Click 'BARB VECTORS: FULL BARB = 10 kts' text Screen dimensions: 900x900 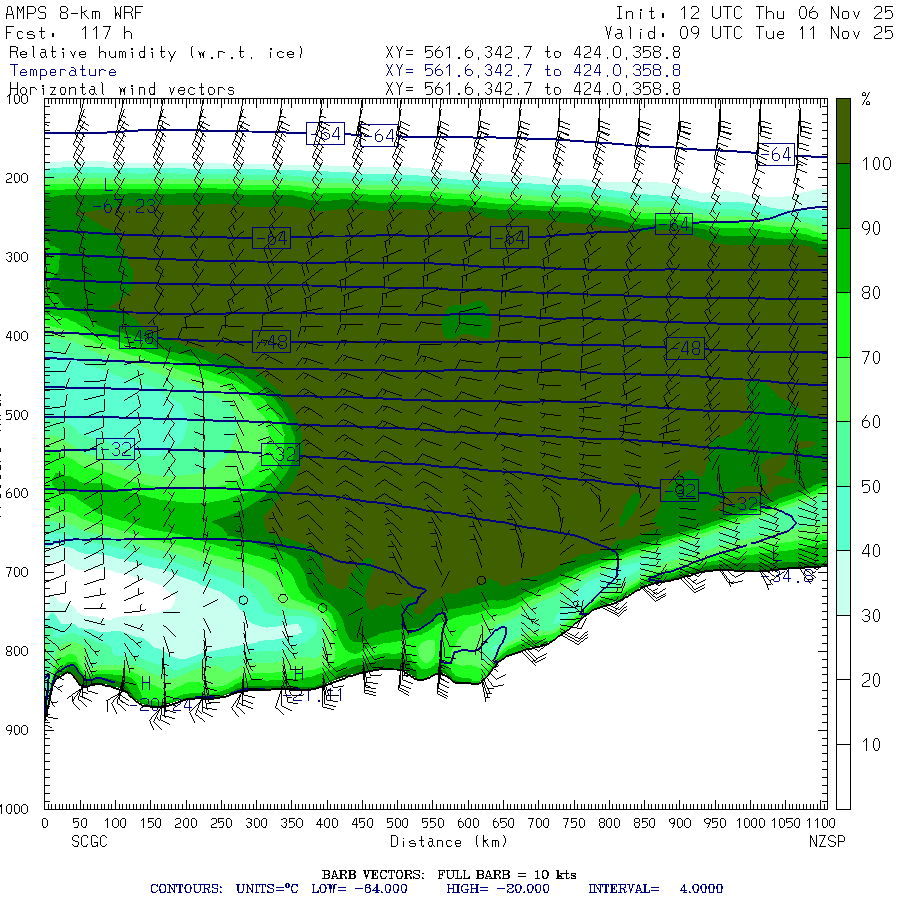tap(449, 875)
